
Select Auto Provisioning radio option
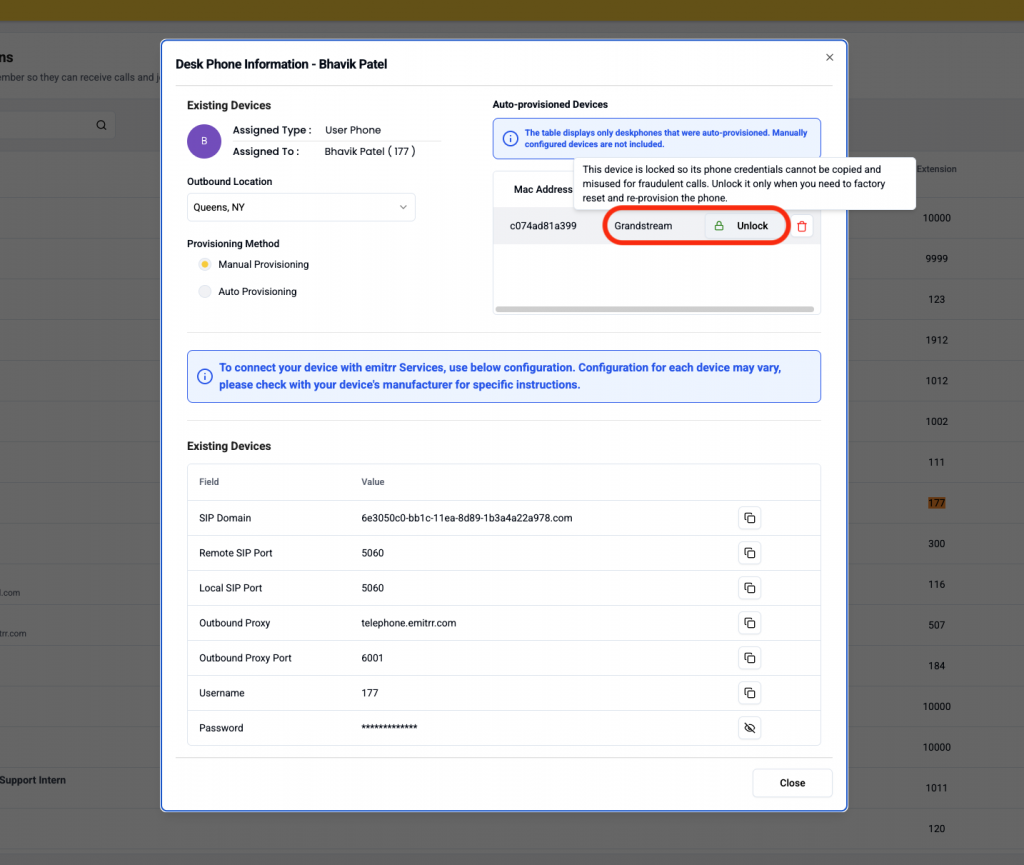[205, 292]
